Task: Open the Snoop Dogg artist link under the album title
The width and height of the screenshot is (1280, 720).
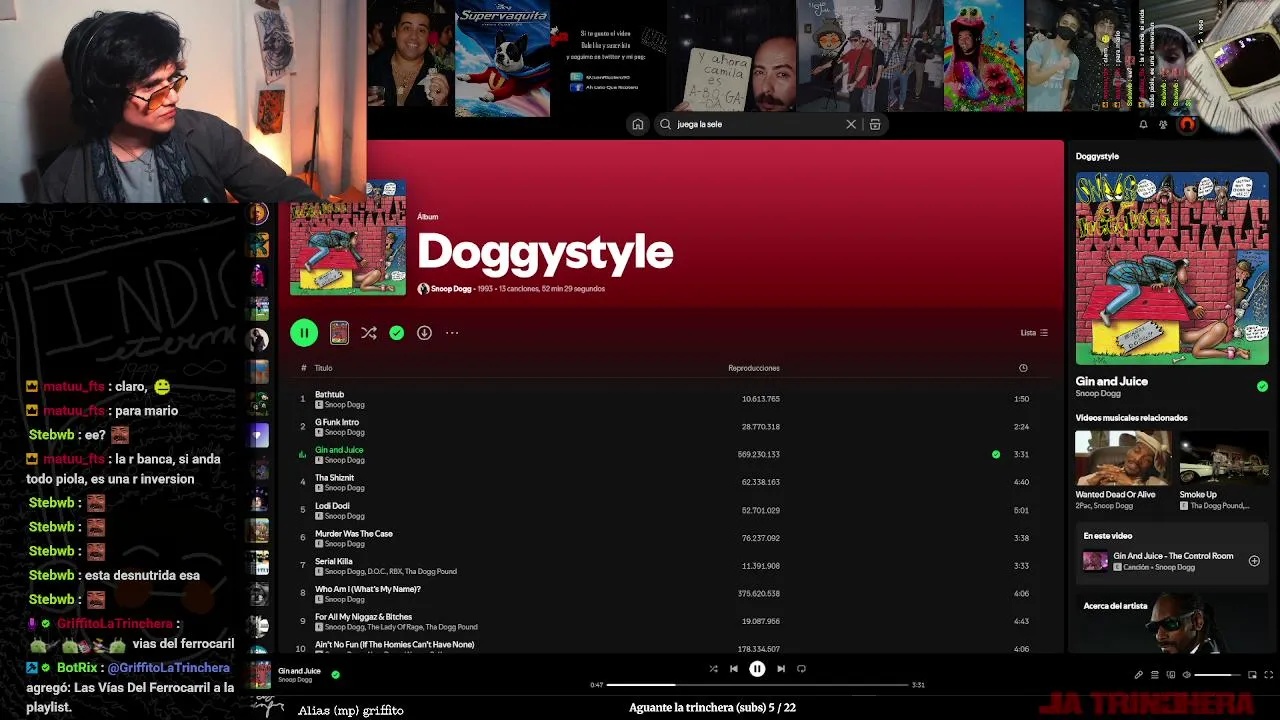Action: [x=451, y=289]
